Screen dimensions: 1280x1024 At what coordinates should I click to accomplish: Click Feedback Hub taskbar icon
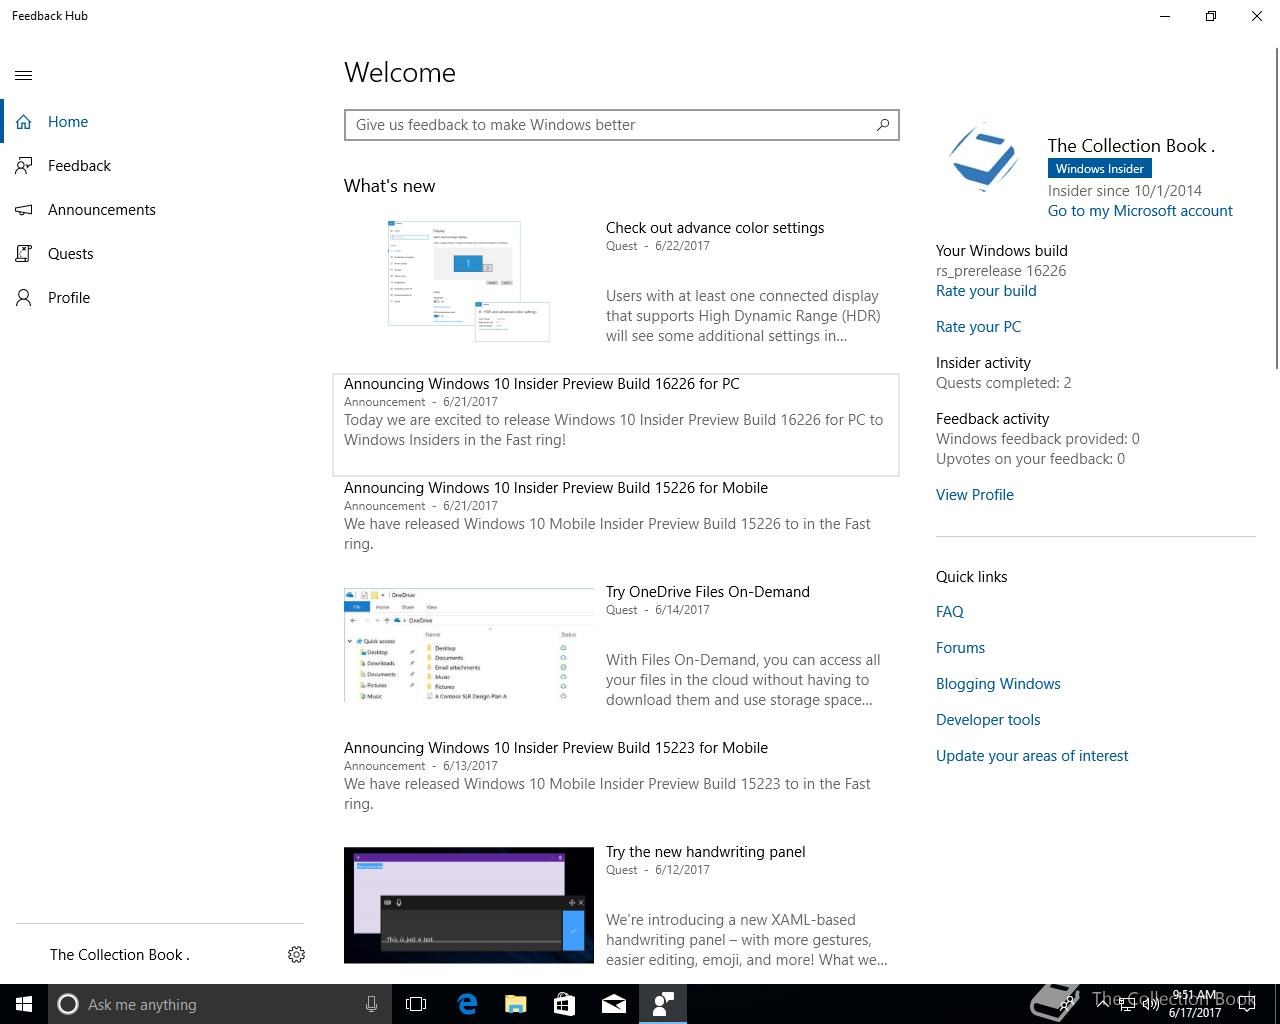tap(663, 1004)
